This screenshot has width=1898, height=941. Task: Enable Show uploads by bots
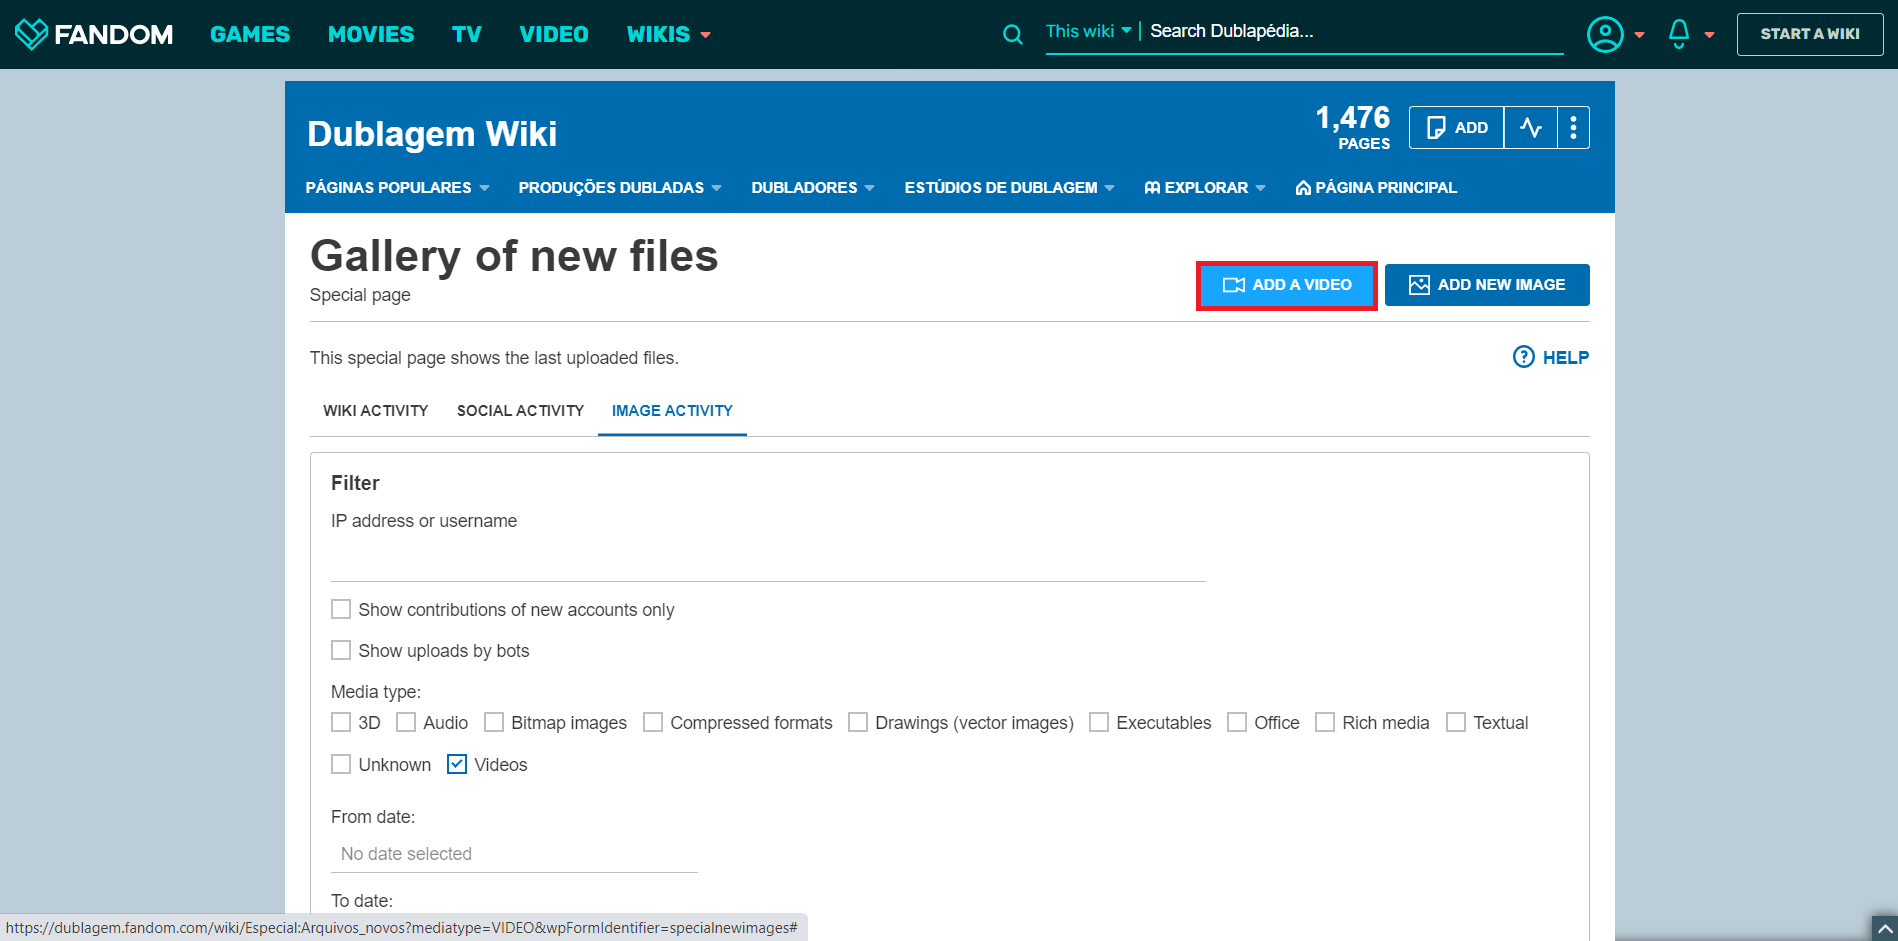coord(341,650)
